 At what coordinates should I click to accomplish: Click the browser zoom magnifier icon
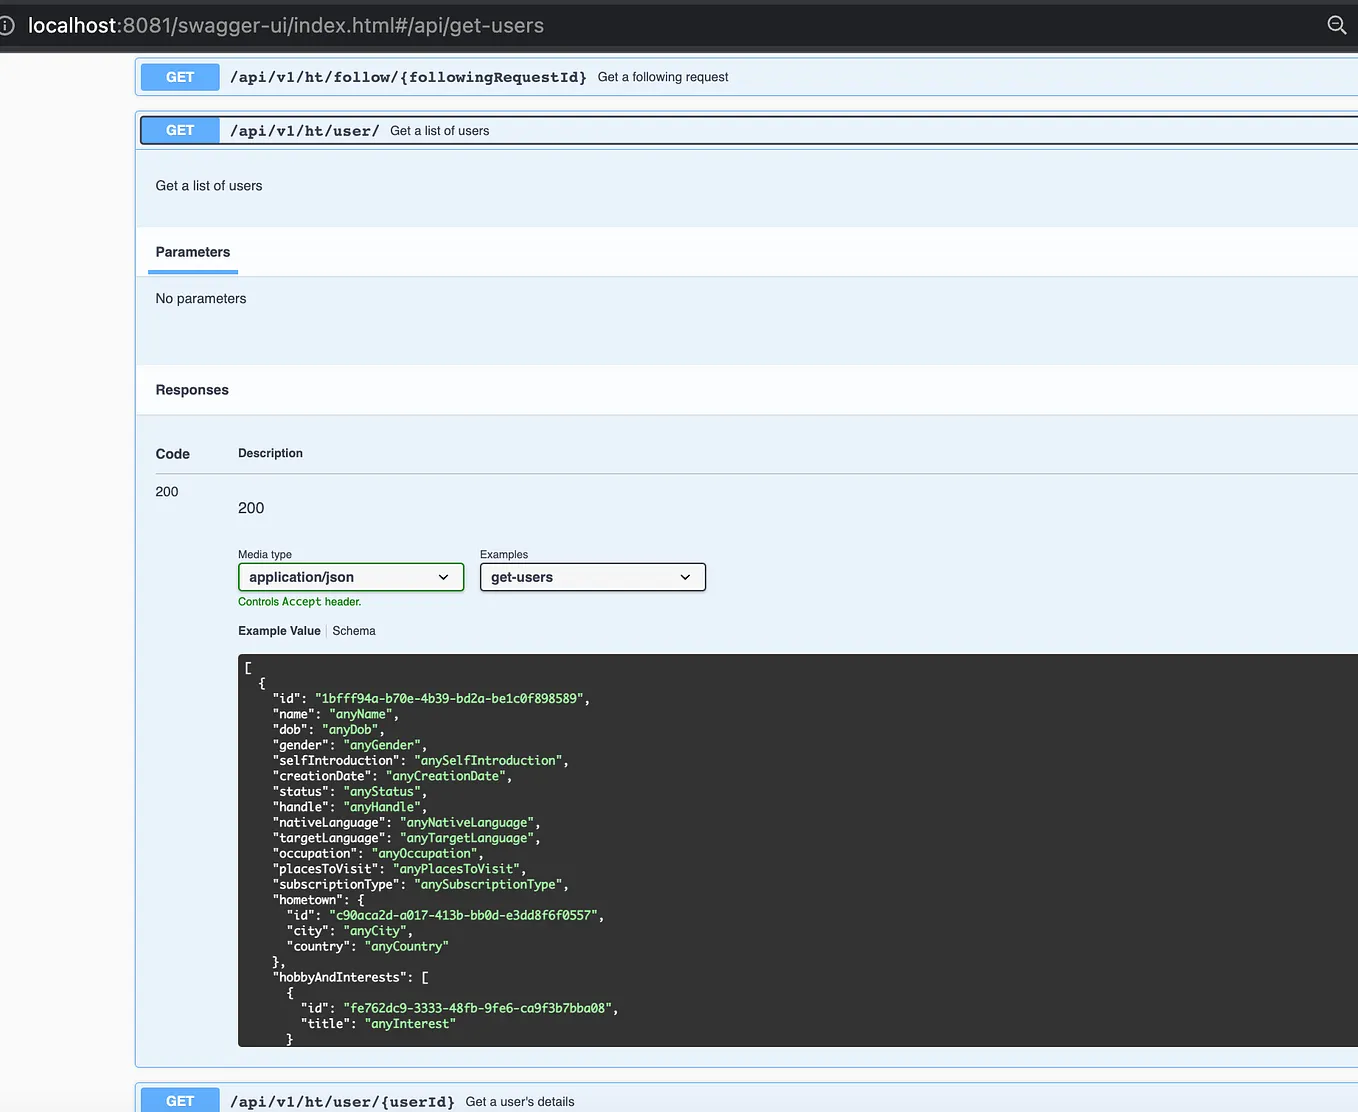(1337, 25)
